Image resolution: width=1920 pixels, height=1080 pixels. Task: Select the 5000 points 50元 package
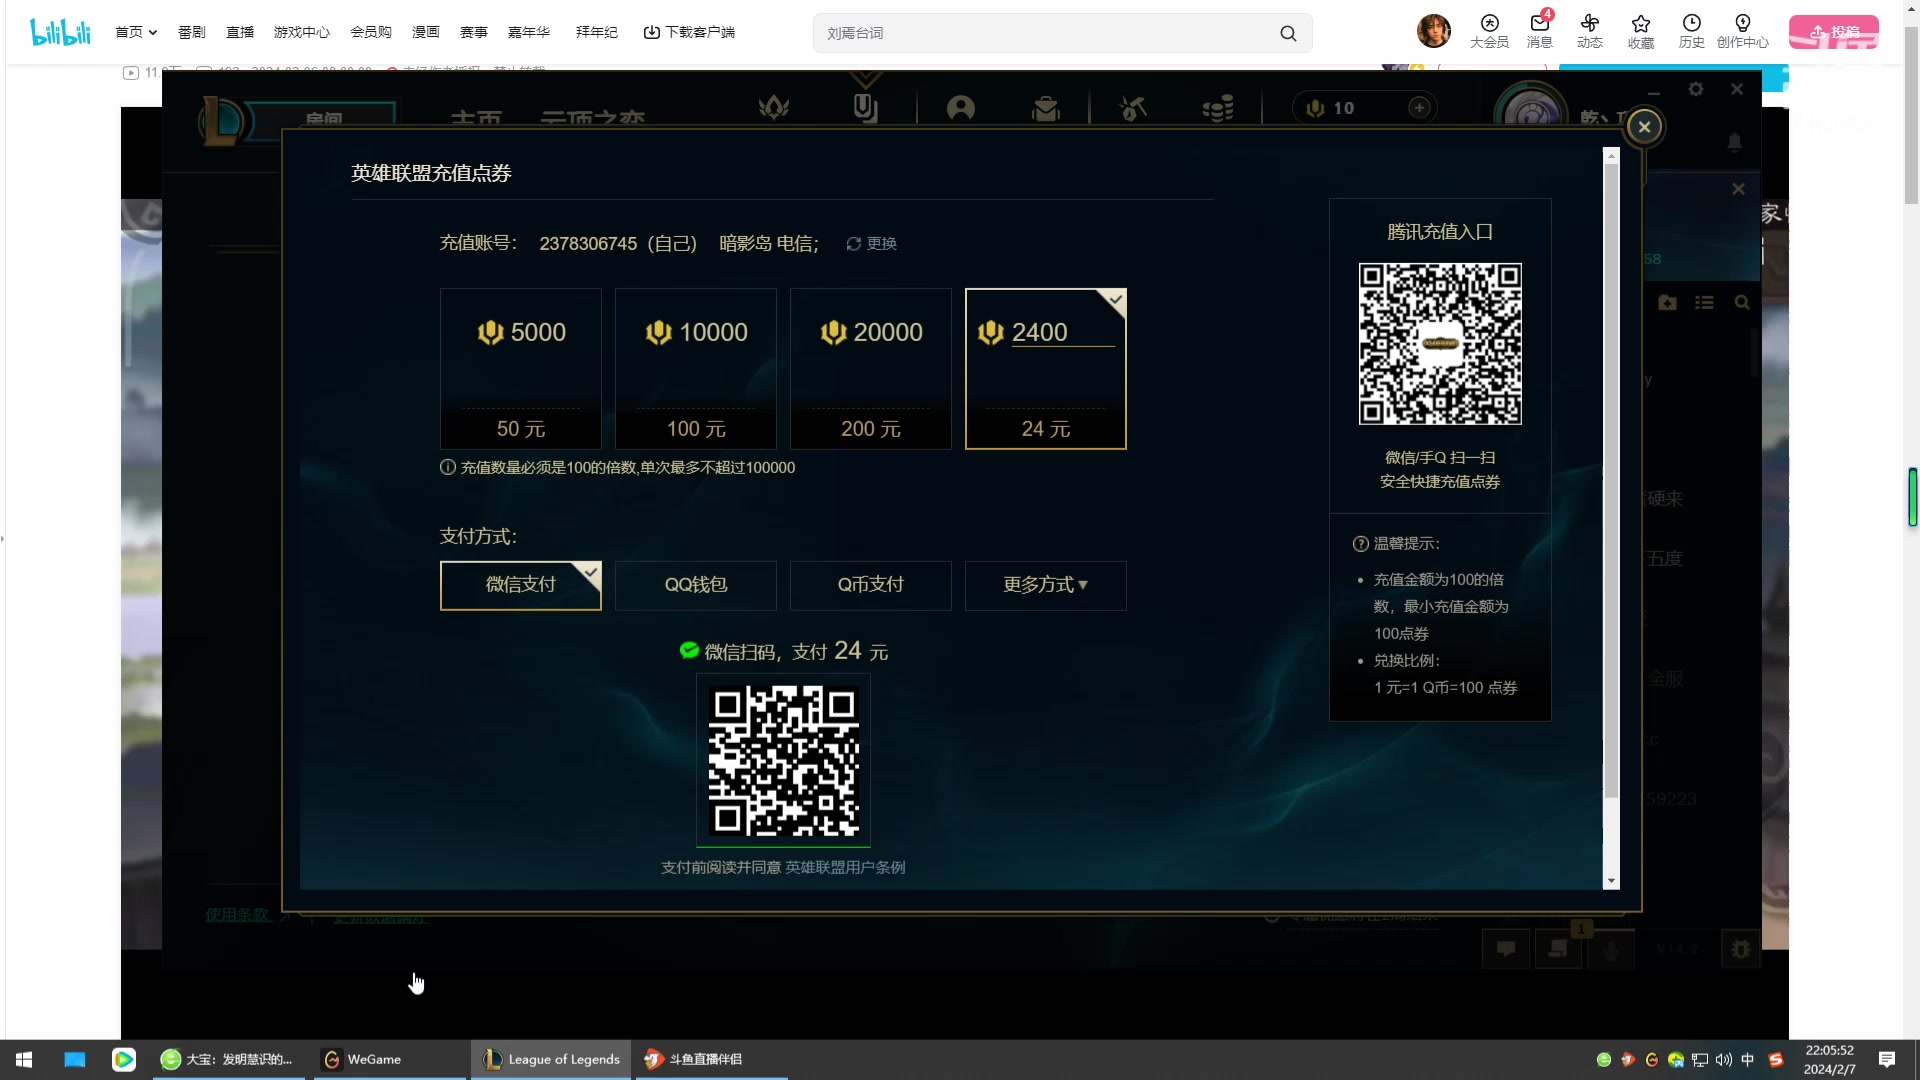[x=521, y=369]
